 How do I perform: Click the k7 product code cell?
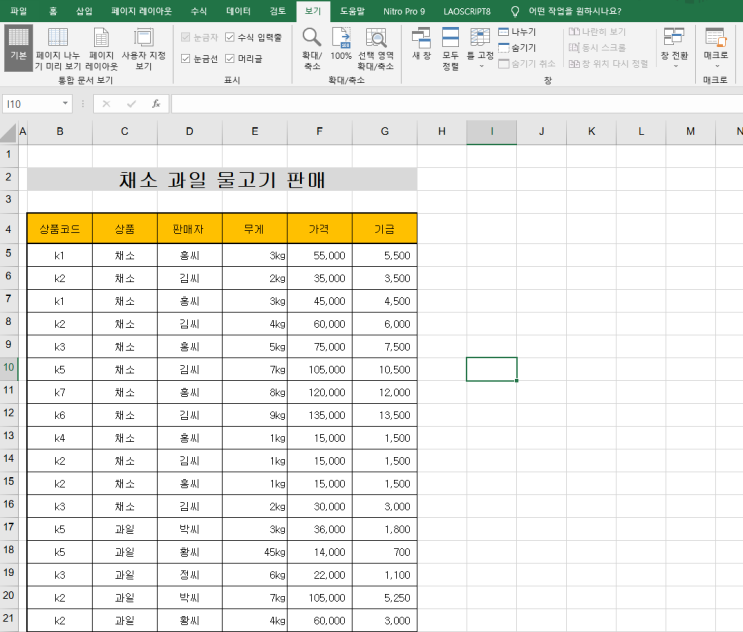[60, 392]
